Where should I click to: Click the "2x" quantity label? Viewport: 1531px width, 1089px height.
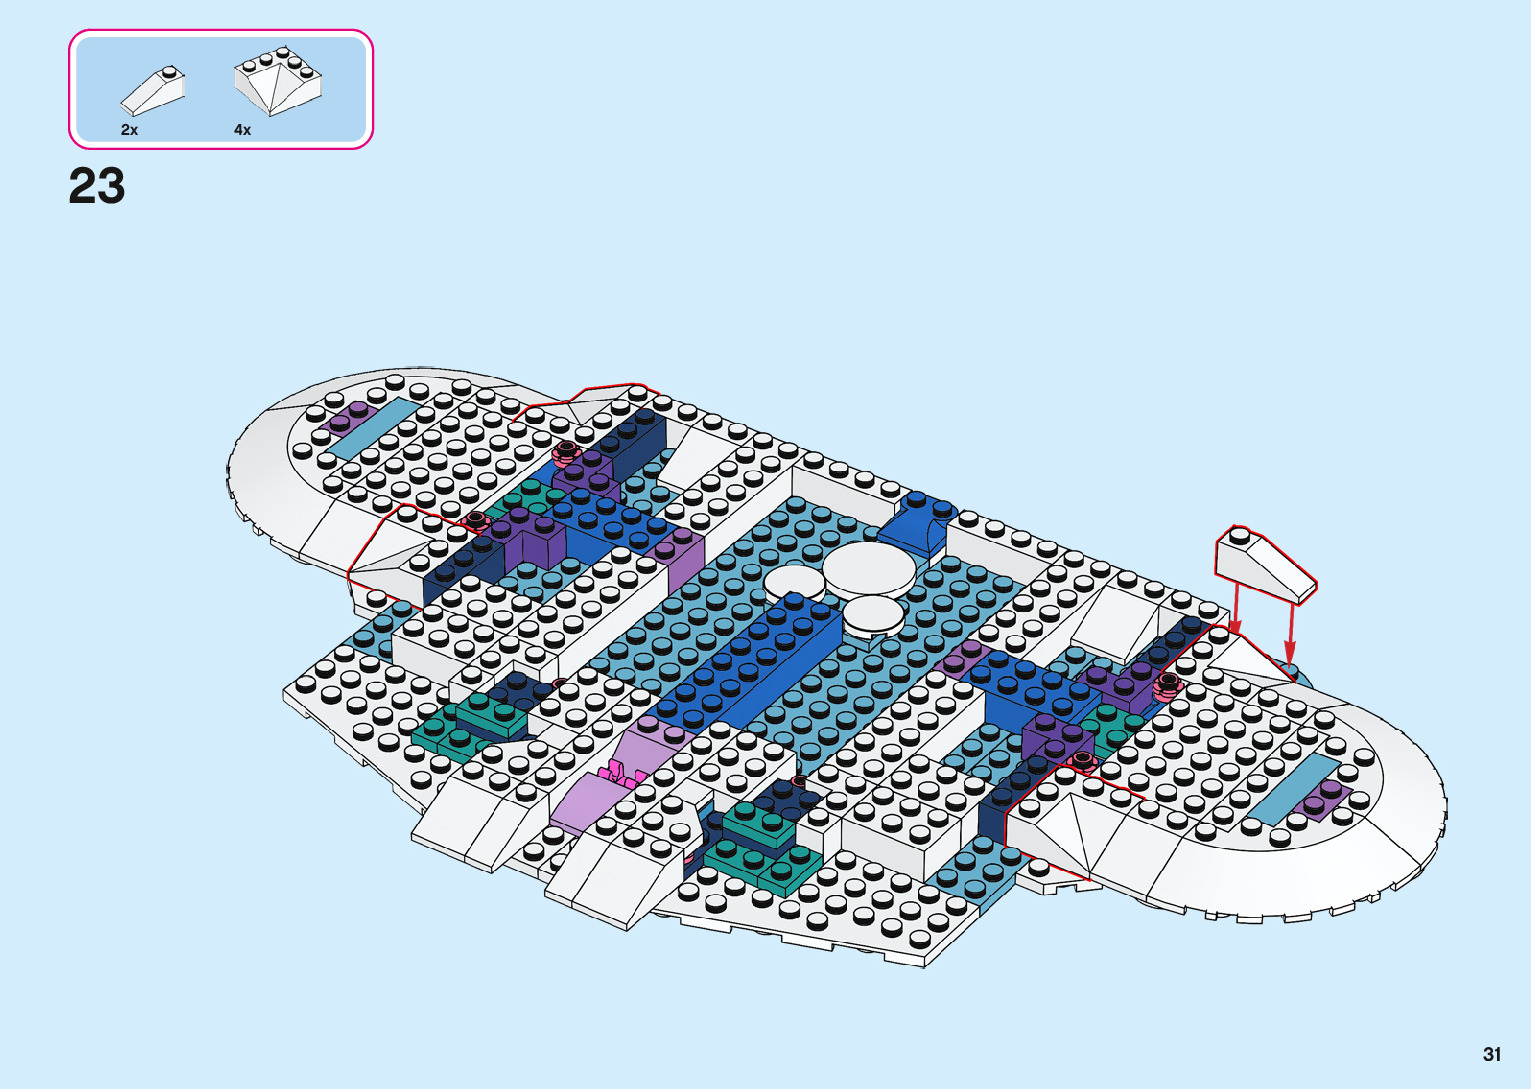point(129,130)
